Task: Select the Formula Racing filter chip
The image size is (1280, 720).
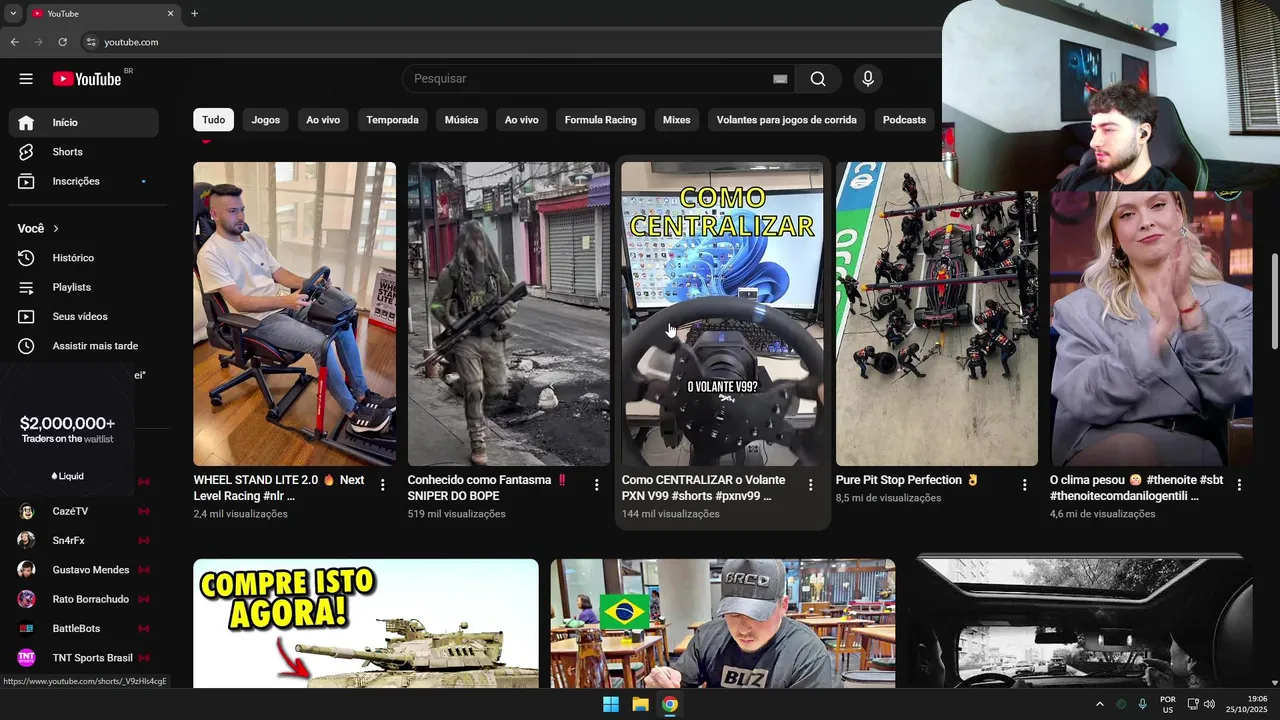Action: [600, 120]
